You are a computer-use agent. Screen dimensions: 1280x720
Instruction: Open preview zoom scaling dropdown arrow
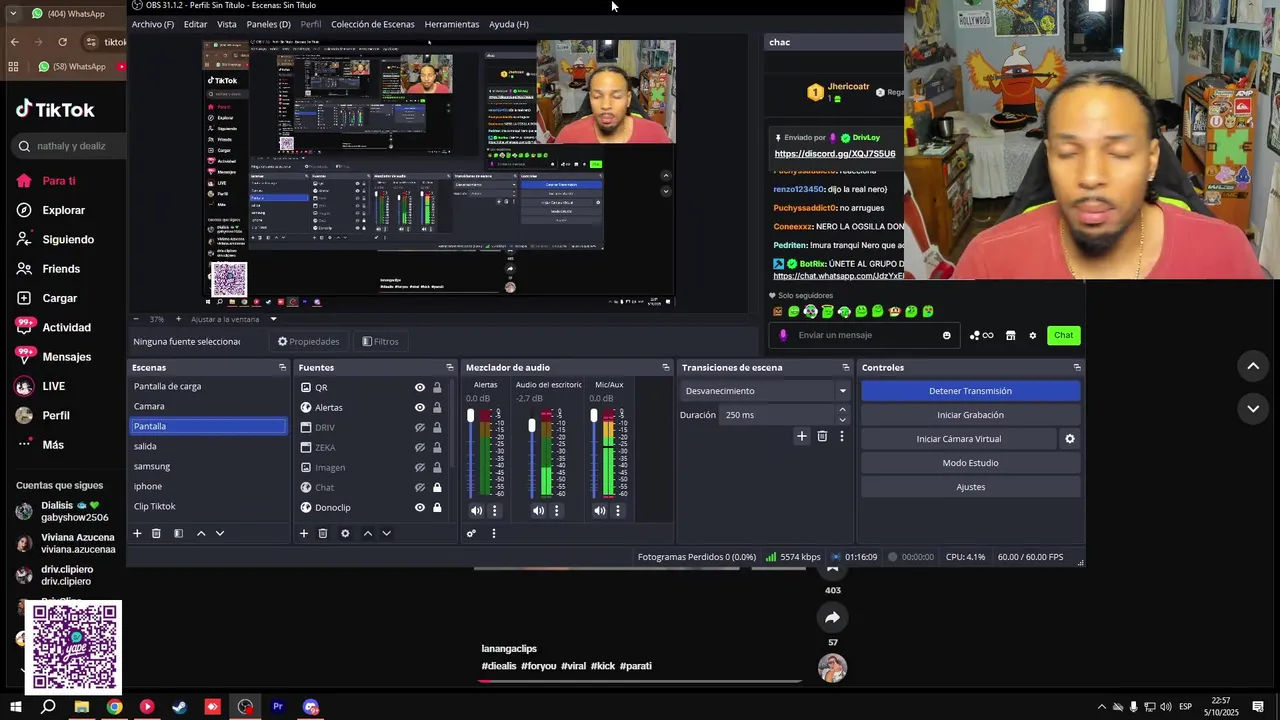click(x=273, y=319)
